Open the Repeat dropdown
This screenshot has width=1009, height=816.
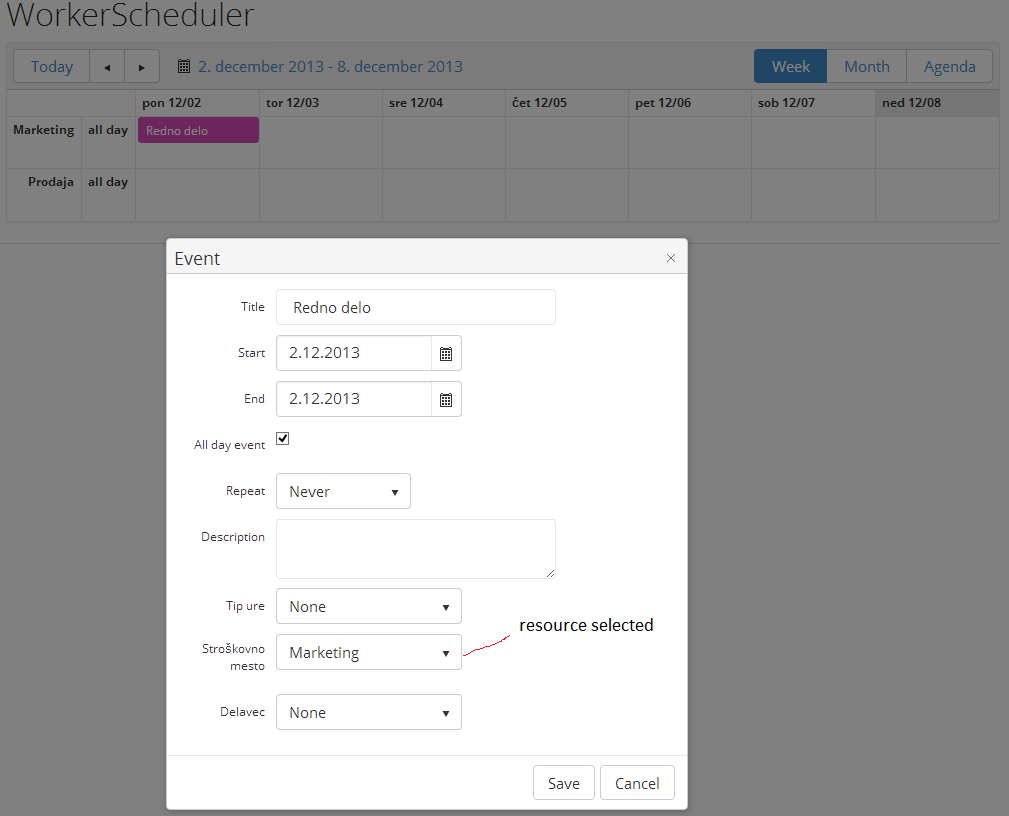343,491
